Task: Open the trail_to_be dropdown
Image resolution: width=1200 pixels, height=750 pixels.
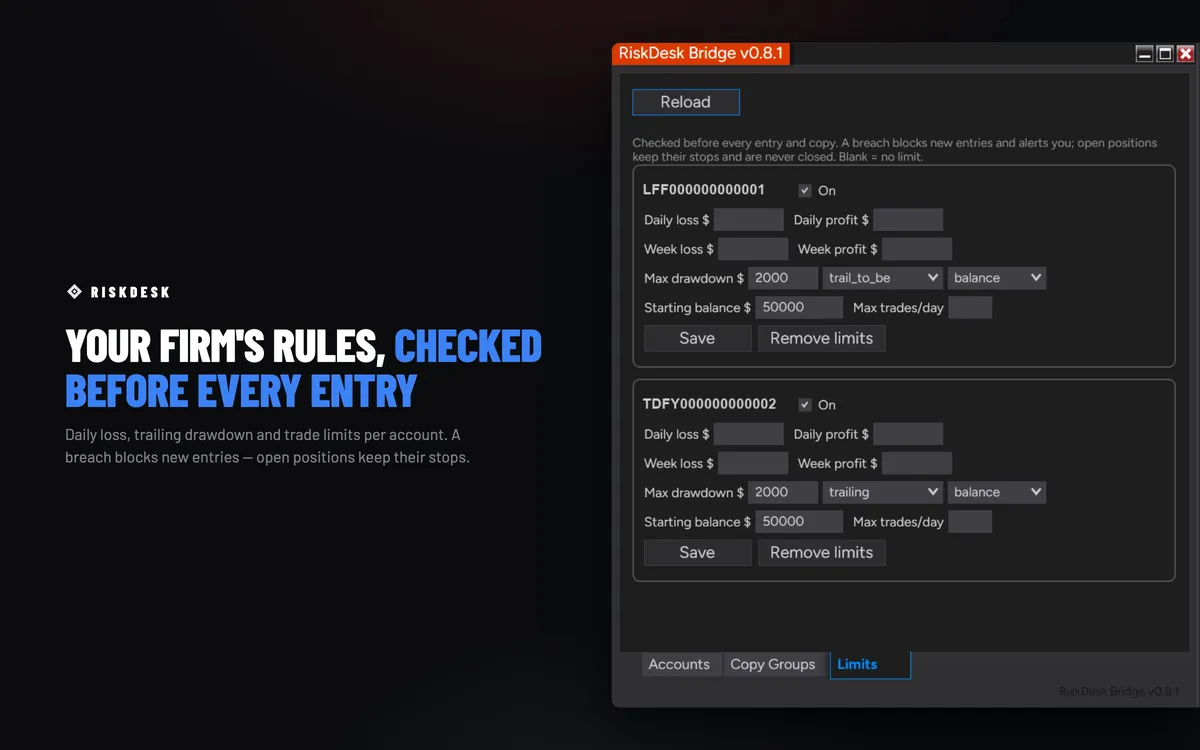Action: [883, 278]
